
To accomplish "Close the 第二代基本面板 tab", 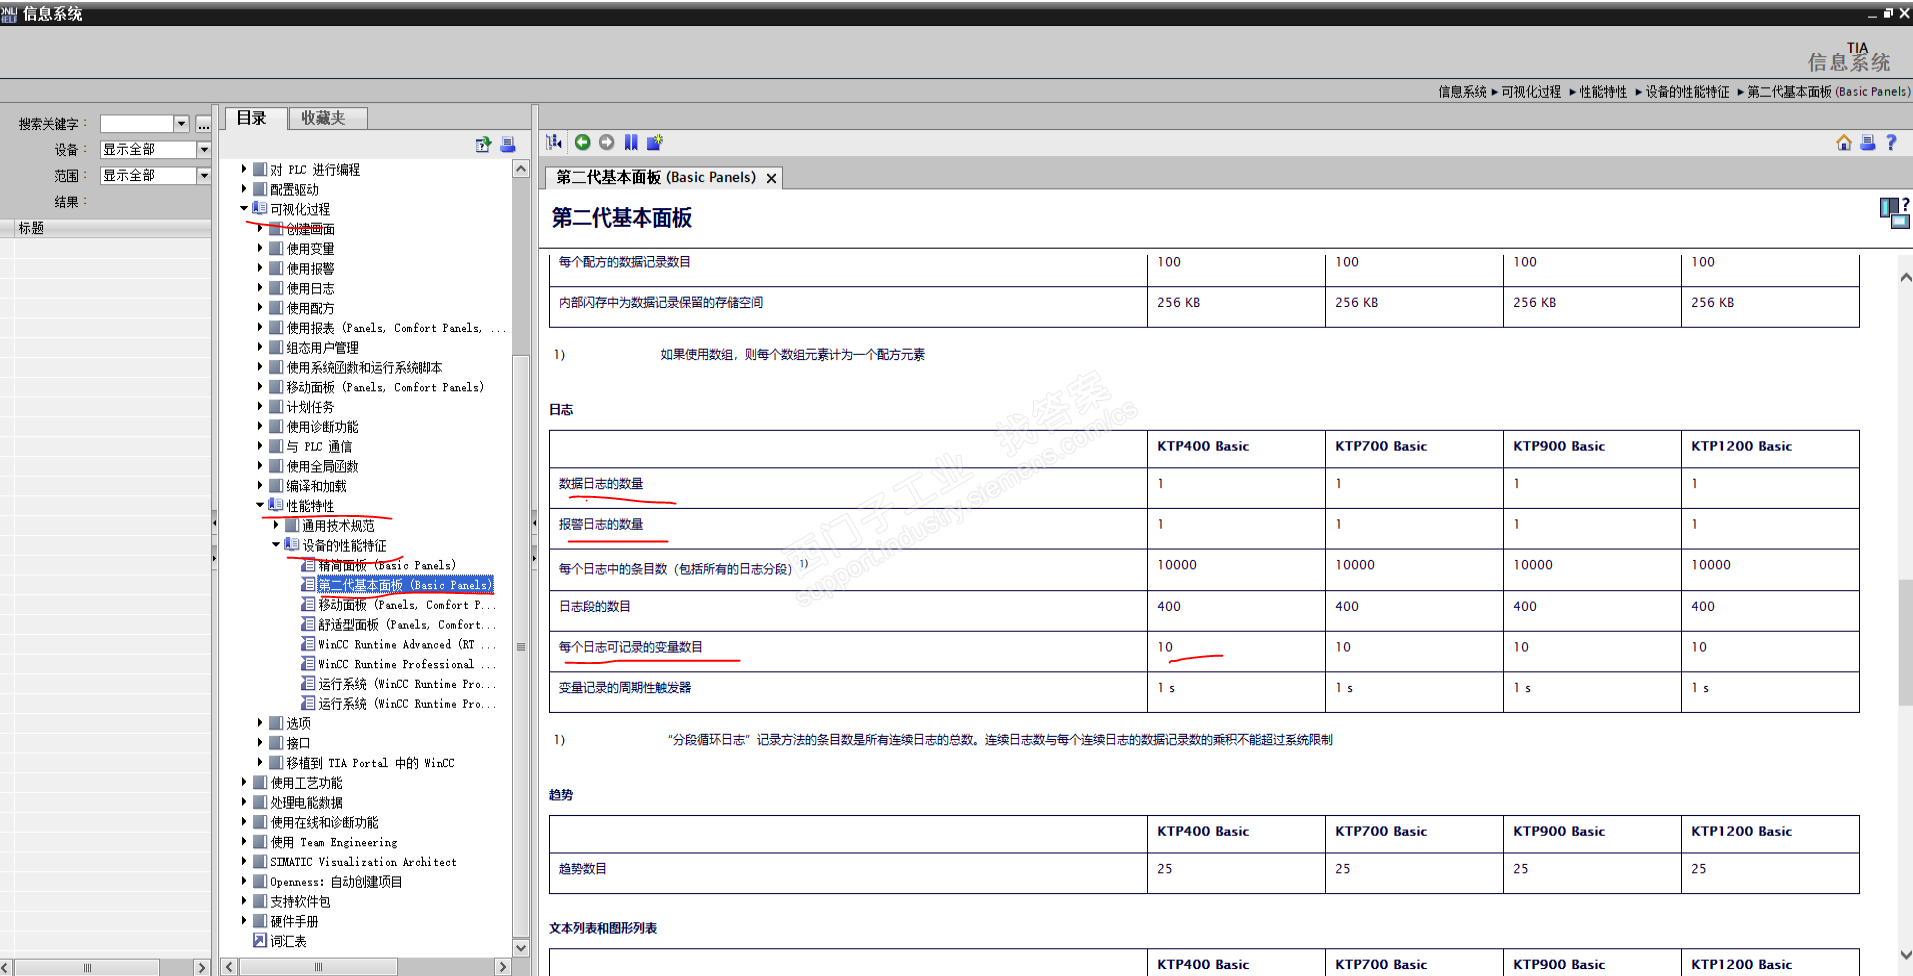I will click(x=771, y=178).
